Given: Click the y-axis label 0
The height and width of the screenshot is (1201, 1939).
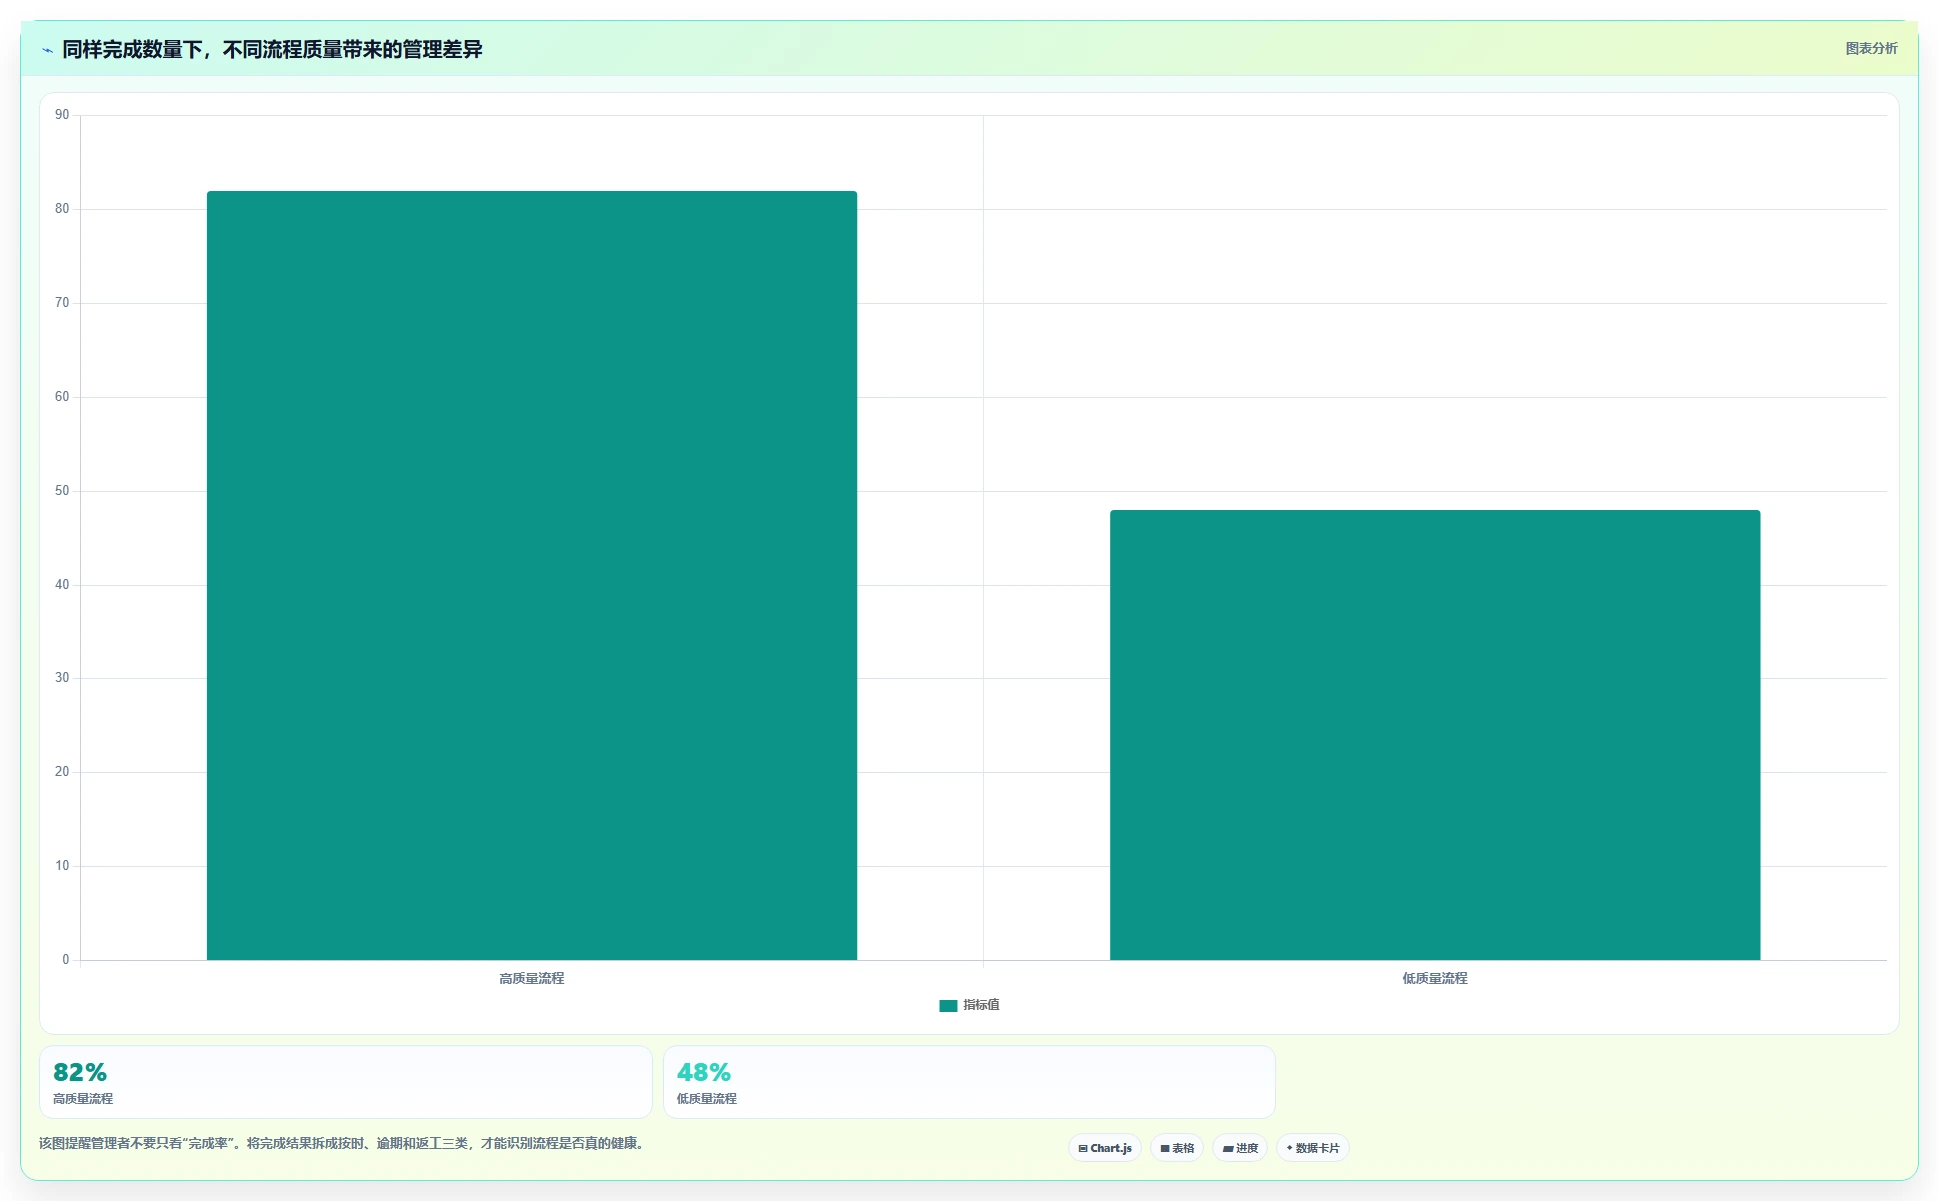Looking at the screenshot, I should point(66,960).
